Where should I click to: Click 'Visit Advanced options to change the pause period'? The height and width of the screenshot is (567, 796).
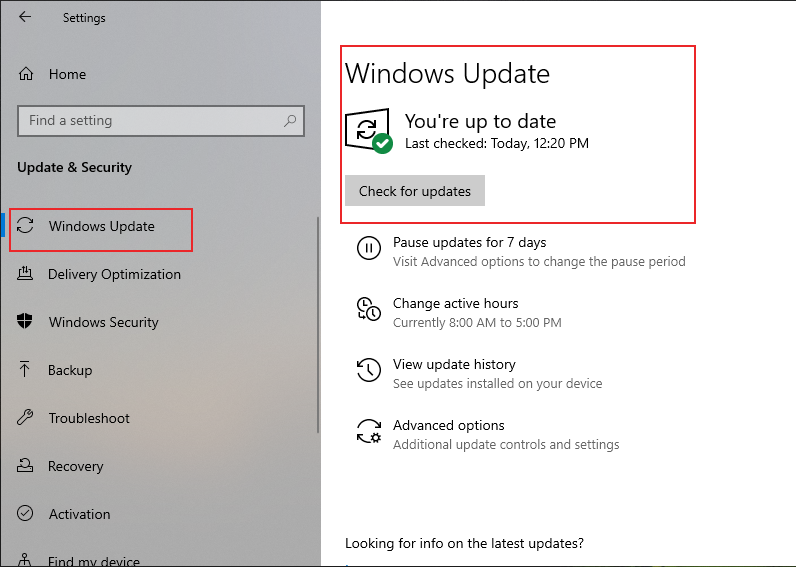(x=539, y=262)
